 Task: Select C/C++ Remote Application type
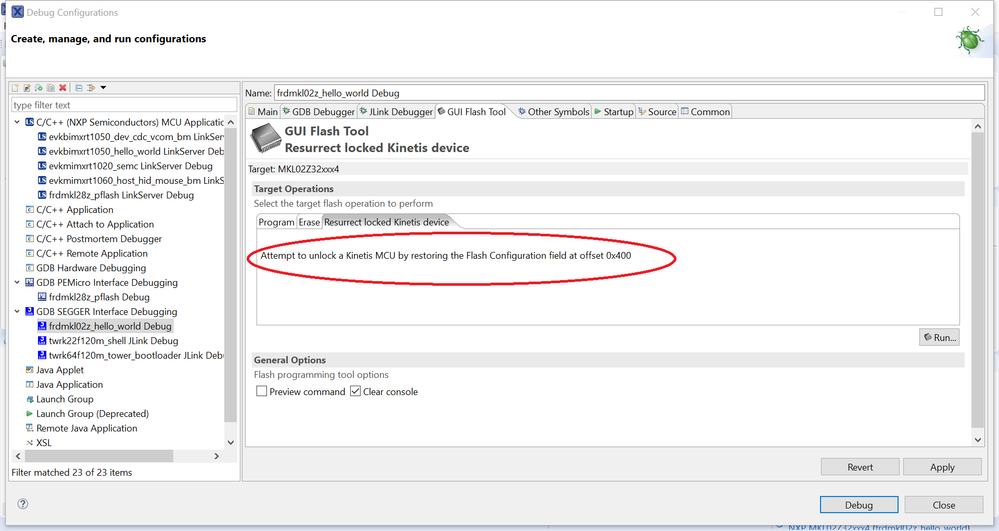pyautogui.click(x=86, y=254)
